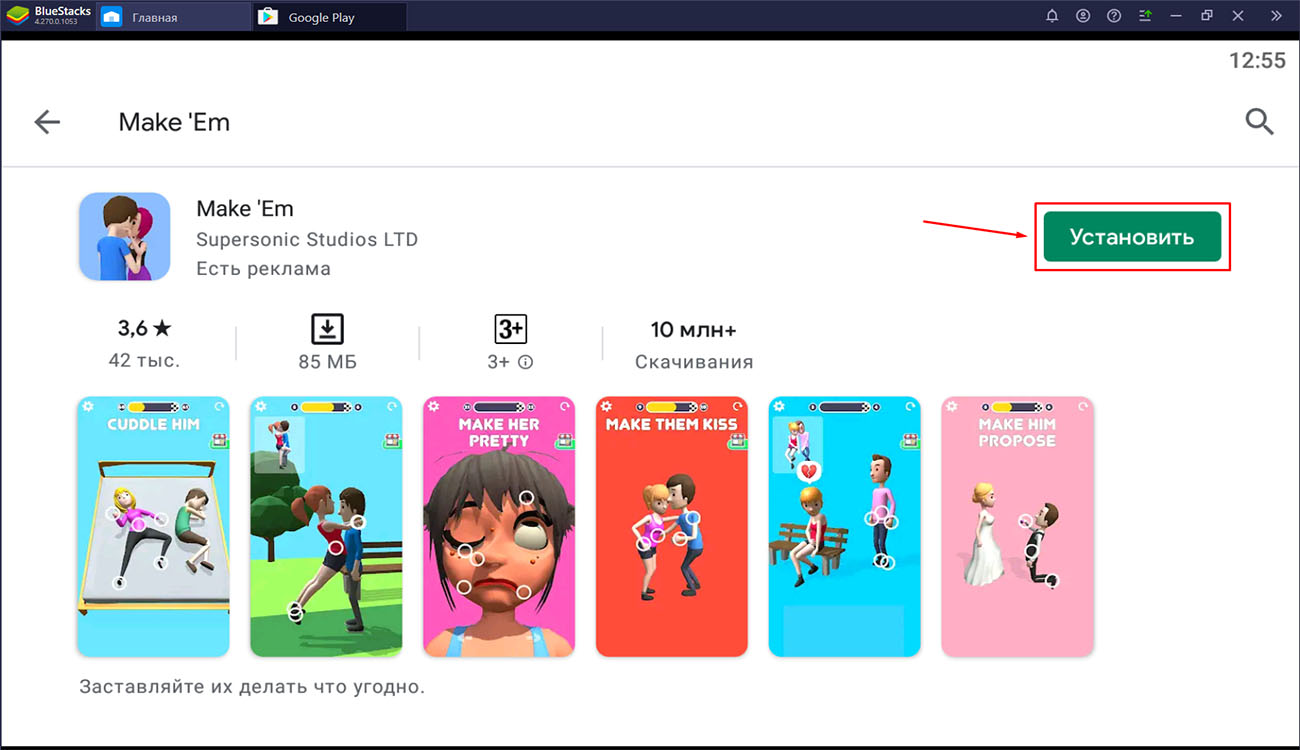The width and height of the screenshot is (1300, 750).
Task: Restore down the BlueStacks window
Action: (1207, 16)
